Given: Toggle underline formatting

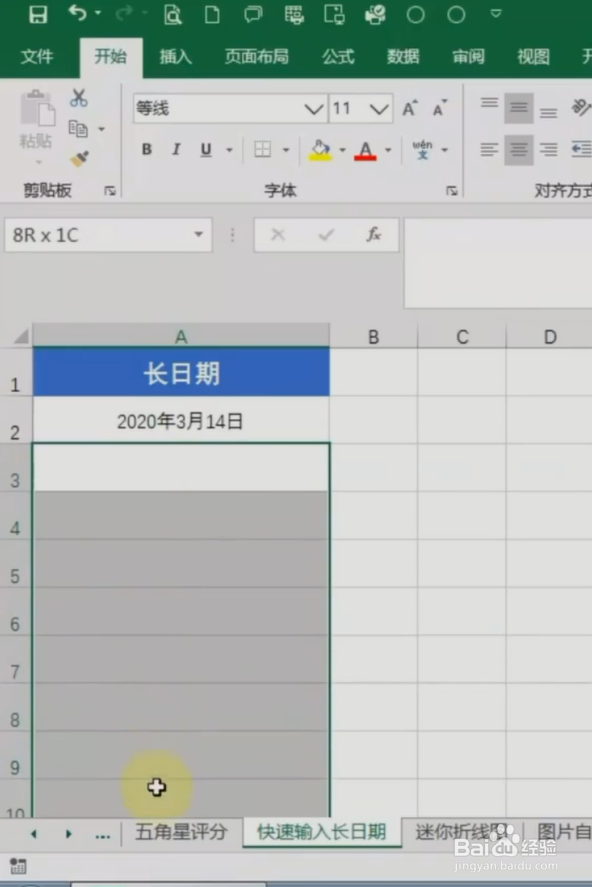Looking at the screenshot, I should point(206,149).
